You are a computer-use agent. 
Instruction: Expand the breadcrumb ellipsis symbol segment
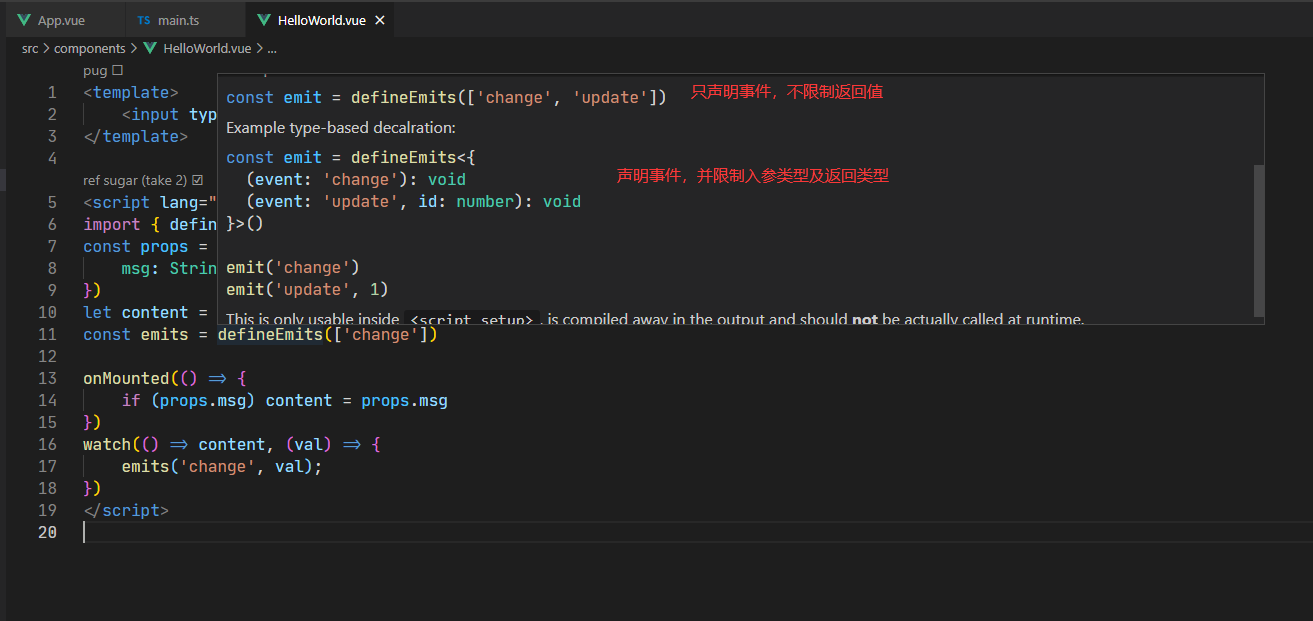(x=272, y=48)
